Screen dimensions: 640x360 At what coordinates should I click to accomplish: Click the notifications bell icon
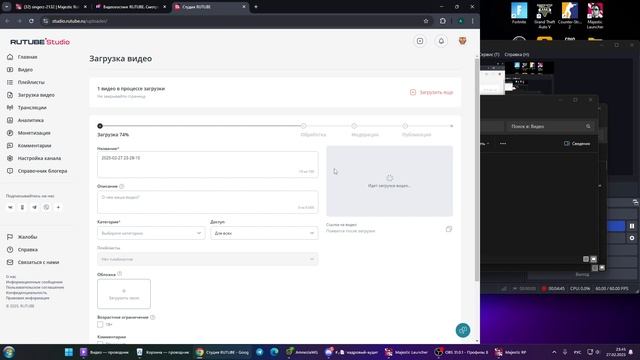click(x=441, y=41)
